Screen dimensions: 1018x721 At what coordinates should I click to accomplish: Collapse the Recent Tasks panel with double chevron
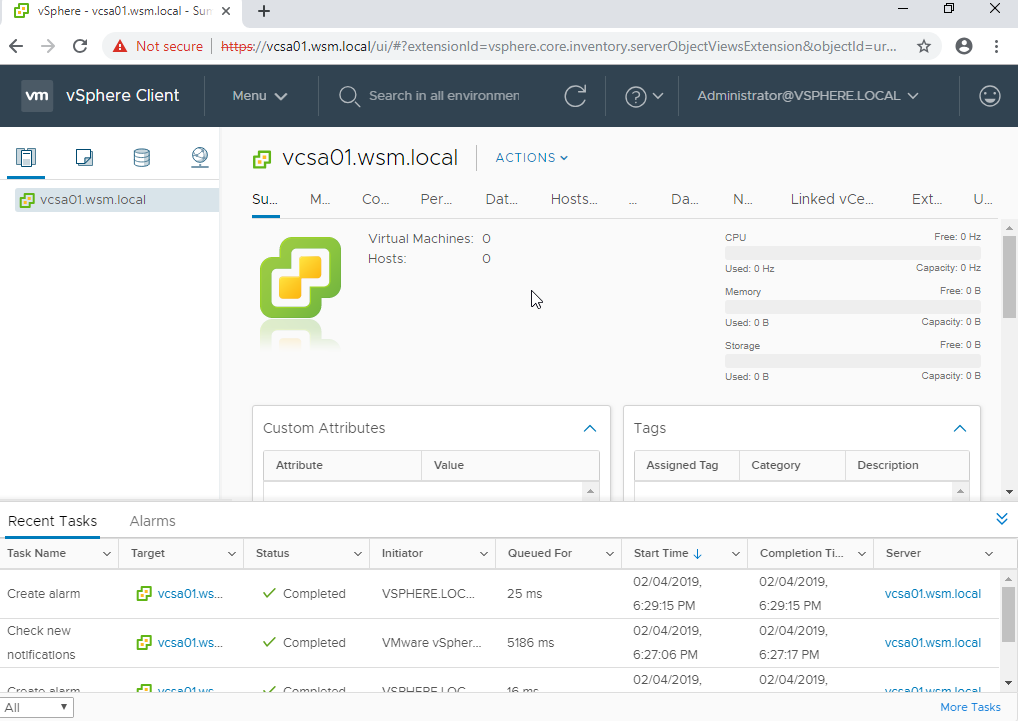1002,519
